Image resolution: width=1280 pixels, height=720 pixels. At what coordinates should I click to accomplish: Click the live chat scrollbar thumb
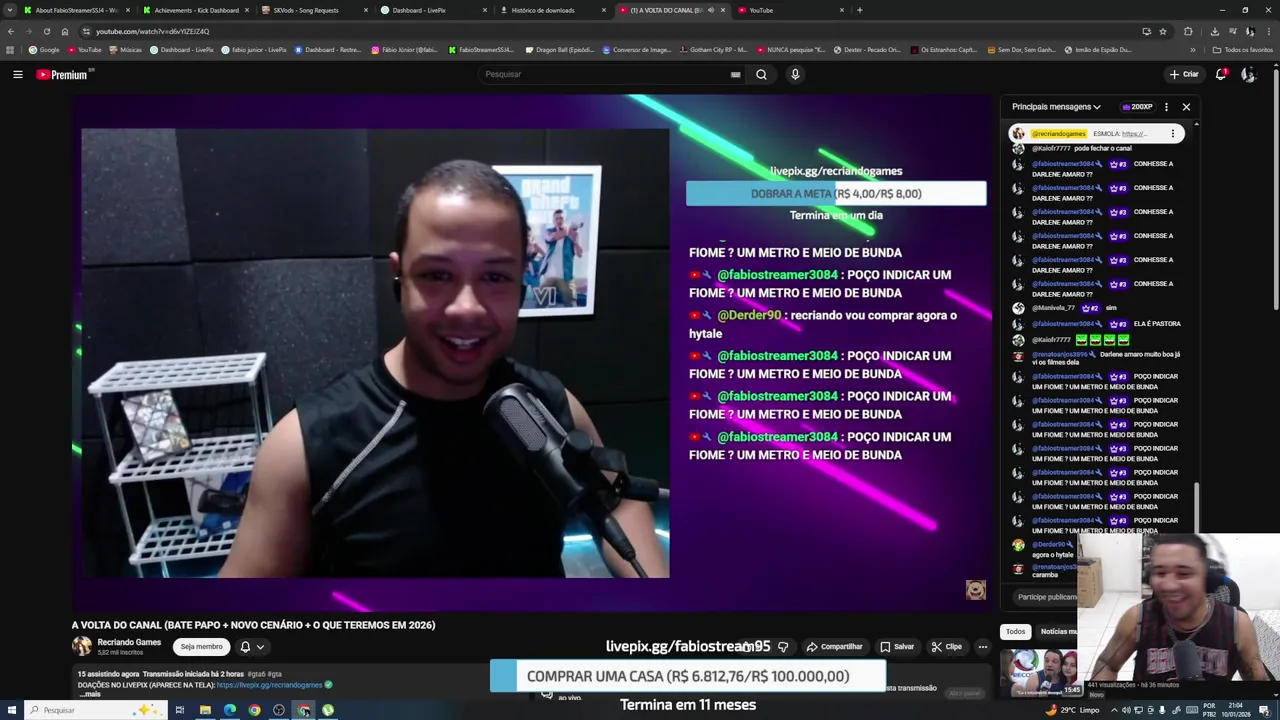click(1196, 509)
